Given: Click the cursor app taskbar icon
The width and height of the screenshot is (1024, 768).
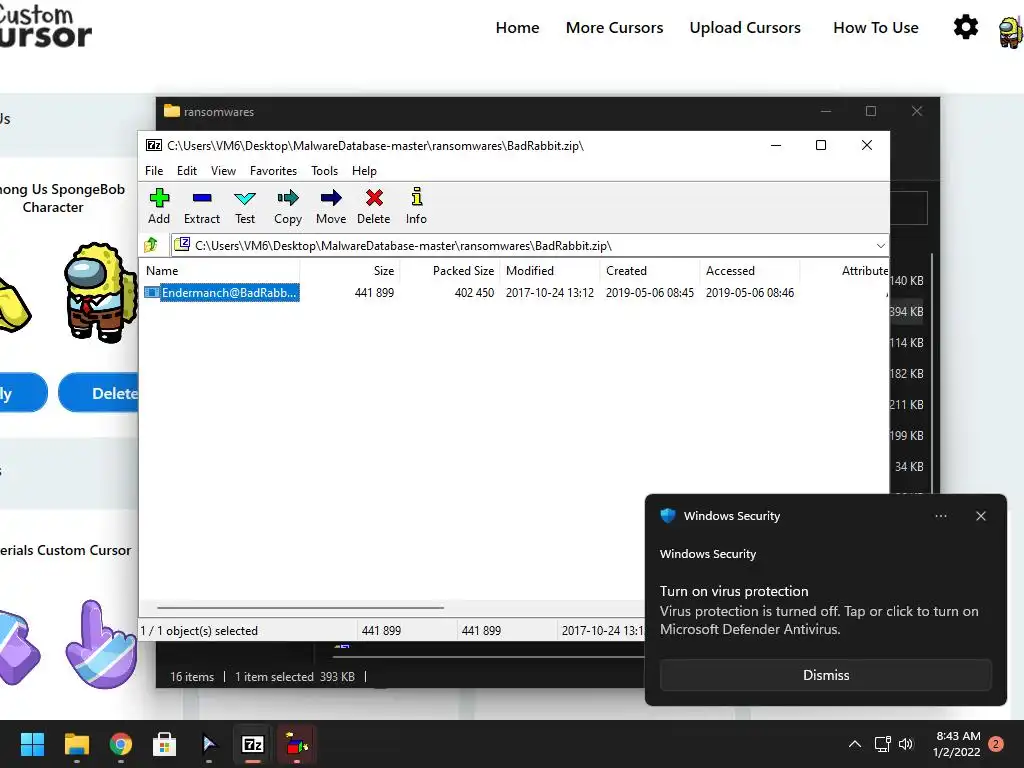Looking at the screenshot, I should point(209,744).
